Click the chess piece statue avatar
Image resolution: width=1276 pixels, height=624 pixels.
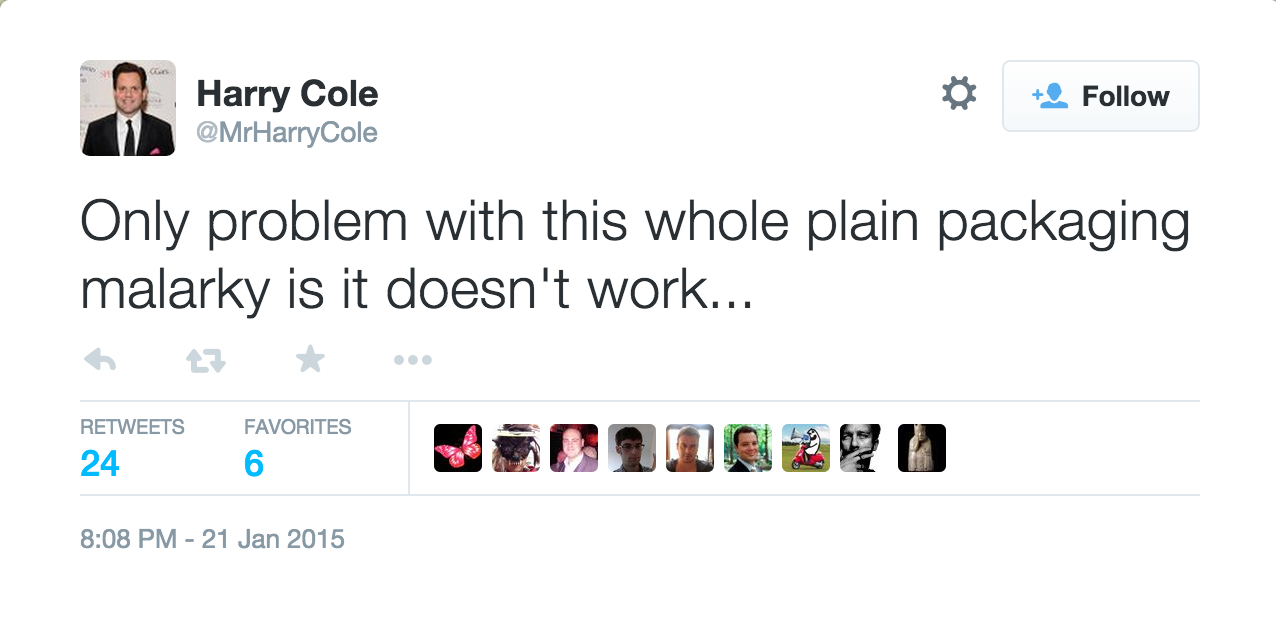click(922, 448)
